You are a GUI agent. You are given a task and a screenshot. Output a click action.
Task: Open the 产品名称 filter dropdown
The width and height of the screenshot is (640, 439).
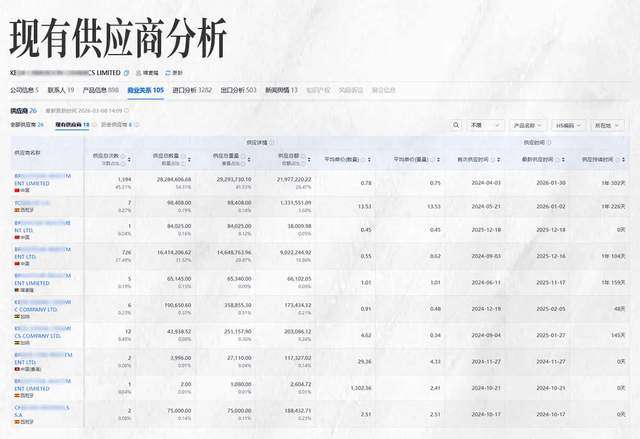click(x=528, y=125)
